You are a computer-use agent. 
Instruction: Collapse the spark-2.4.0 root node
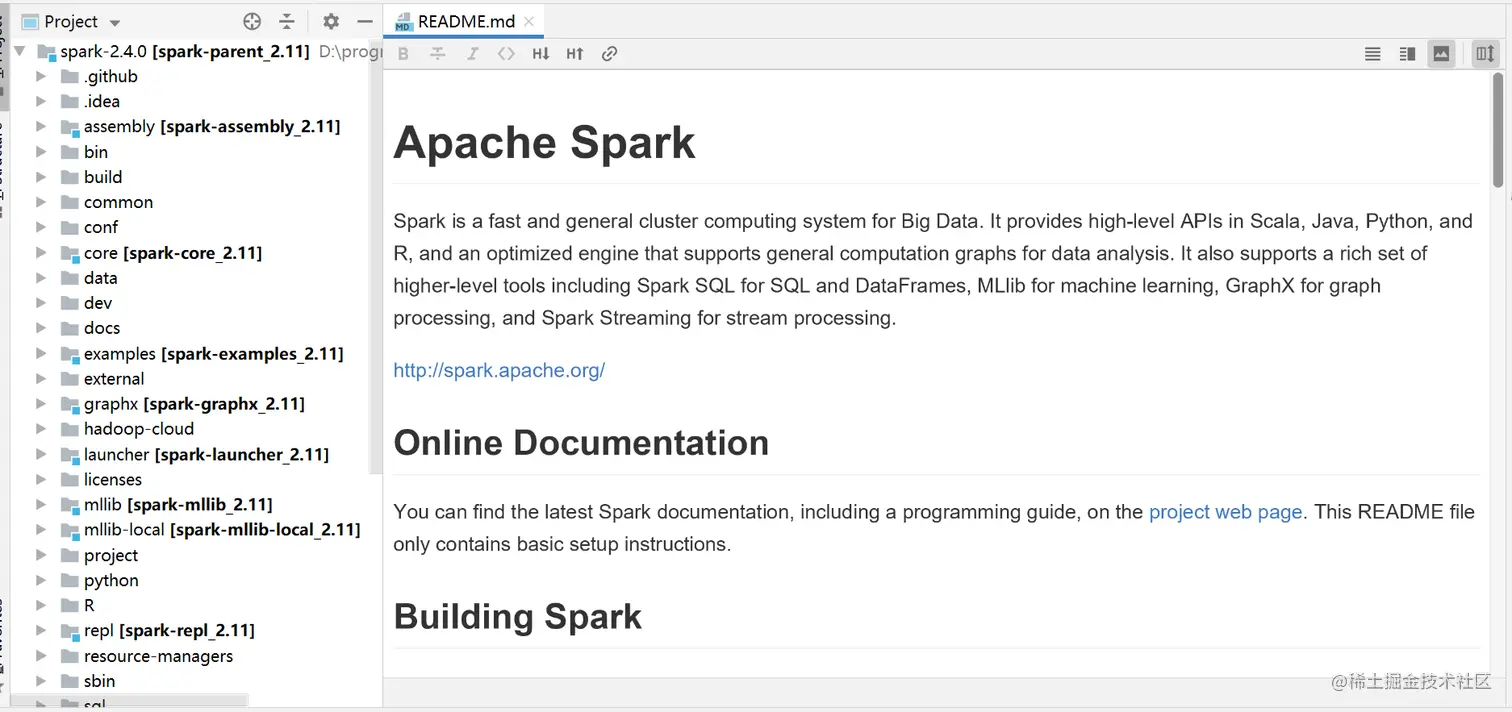click(x=19, y=51)
